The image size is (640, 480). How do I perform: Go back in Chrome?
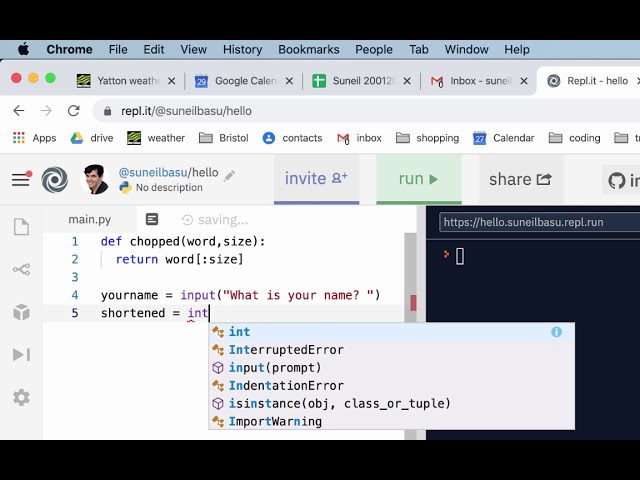coord(19,111)
